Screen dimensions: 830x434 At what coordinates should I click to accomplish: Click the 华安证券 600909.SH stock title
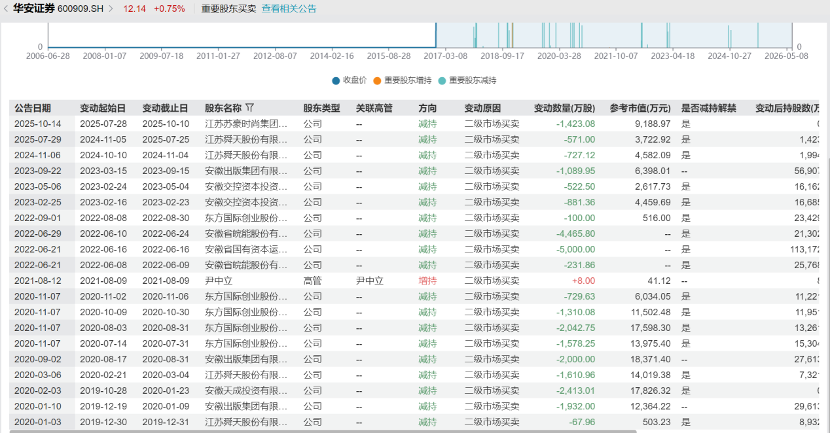[58, 9]
